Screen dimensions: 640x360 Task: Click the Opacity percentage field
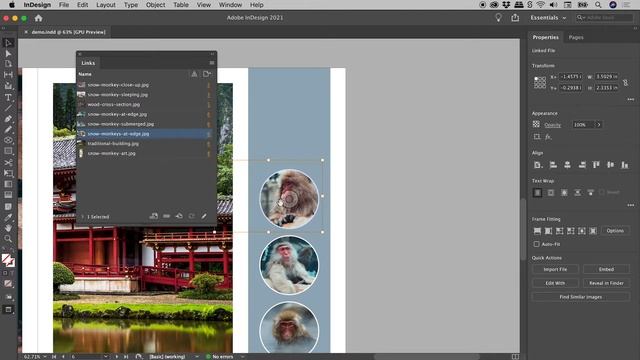(x=583, y=124)
